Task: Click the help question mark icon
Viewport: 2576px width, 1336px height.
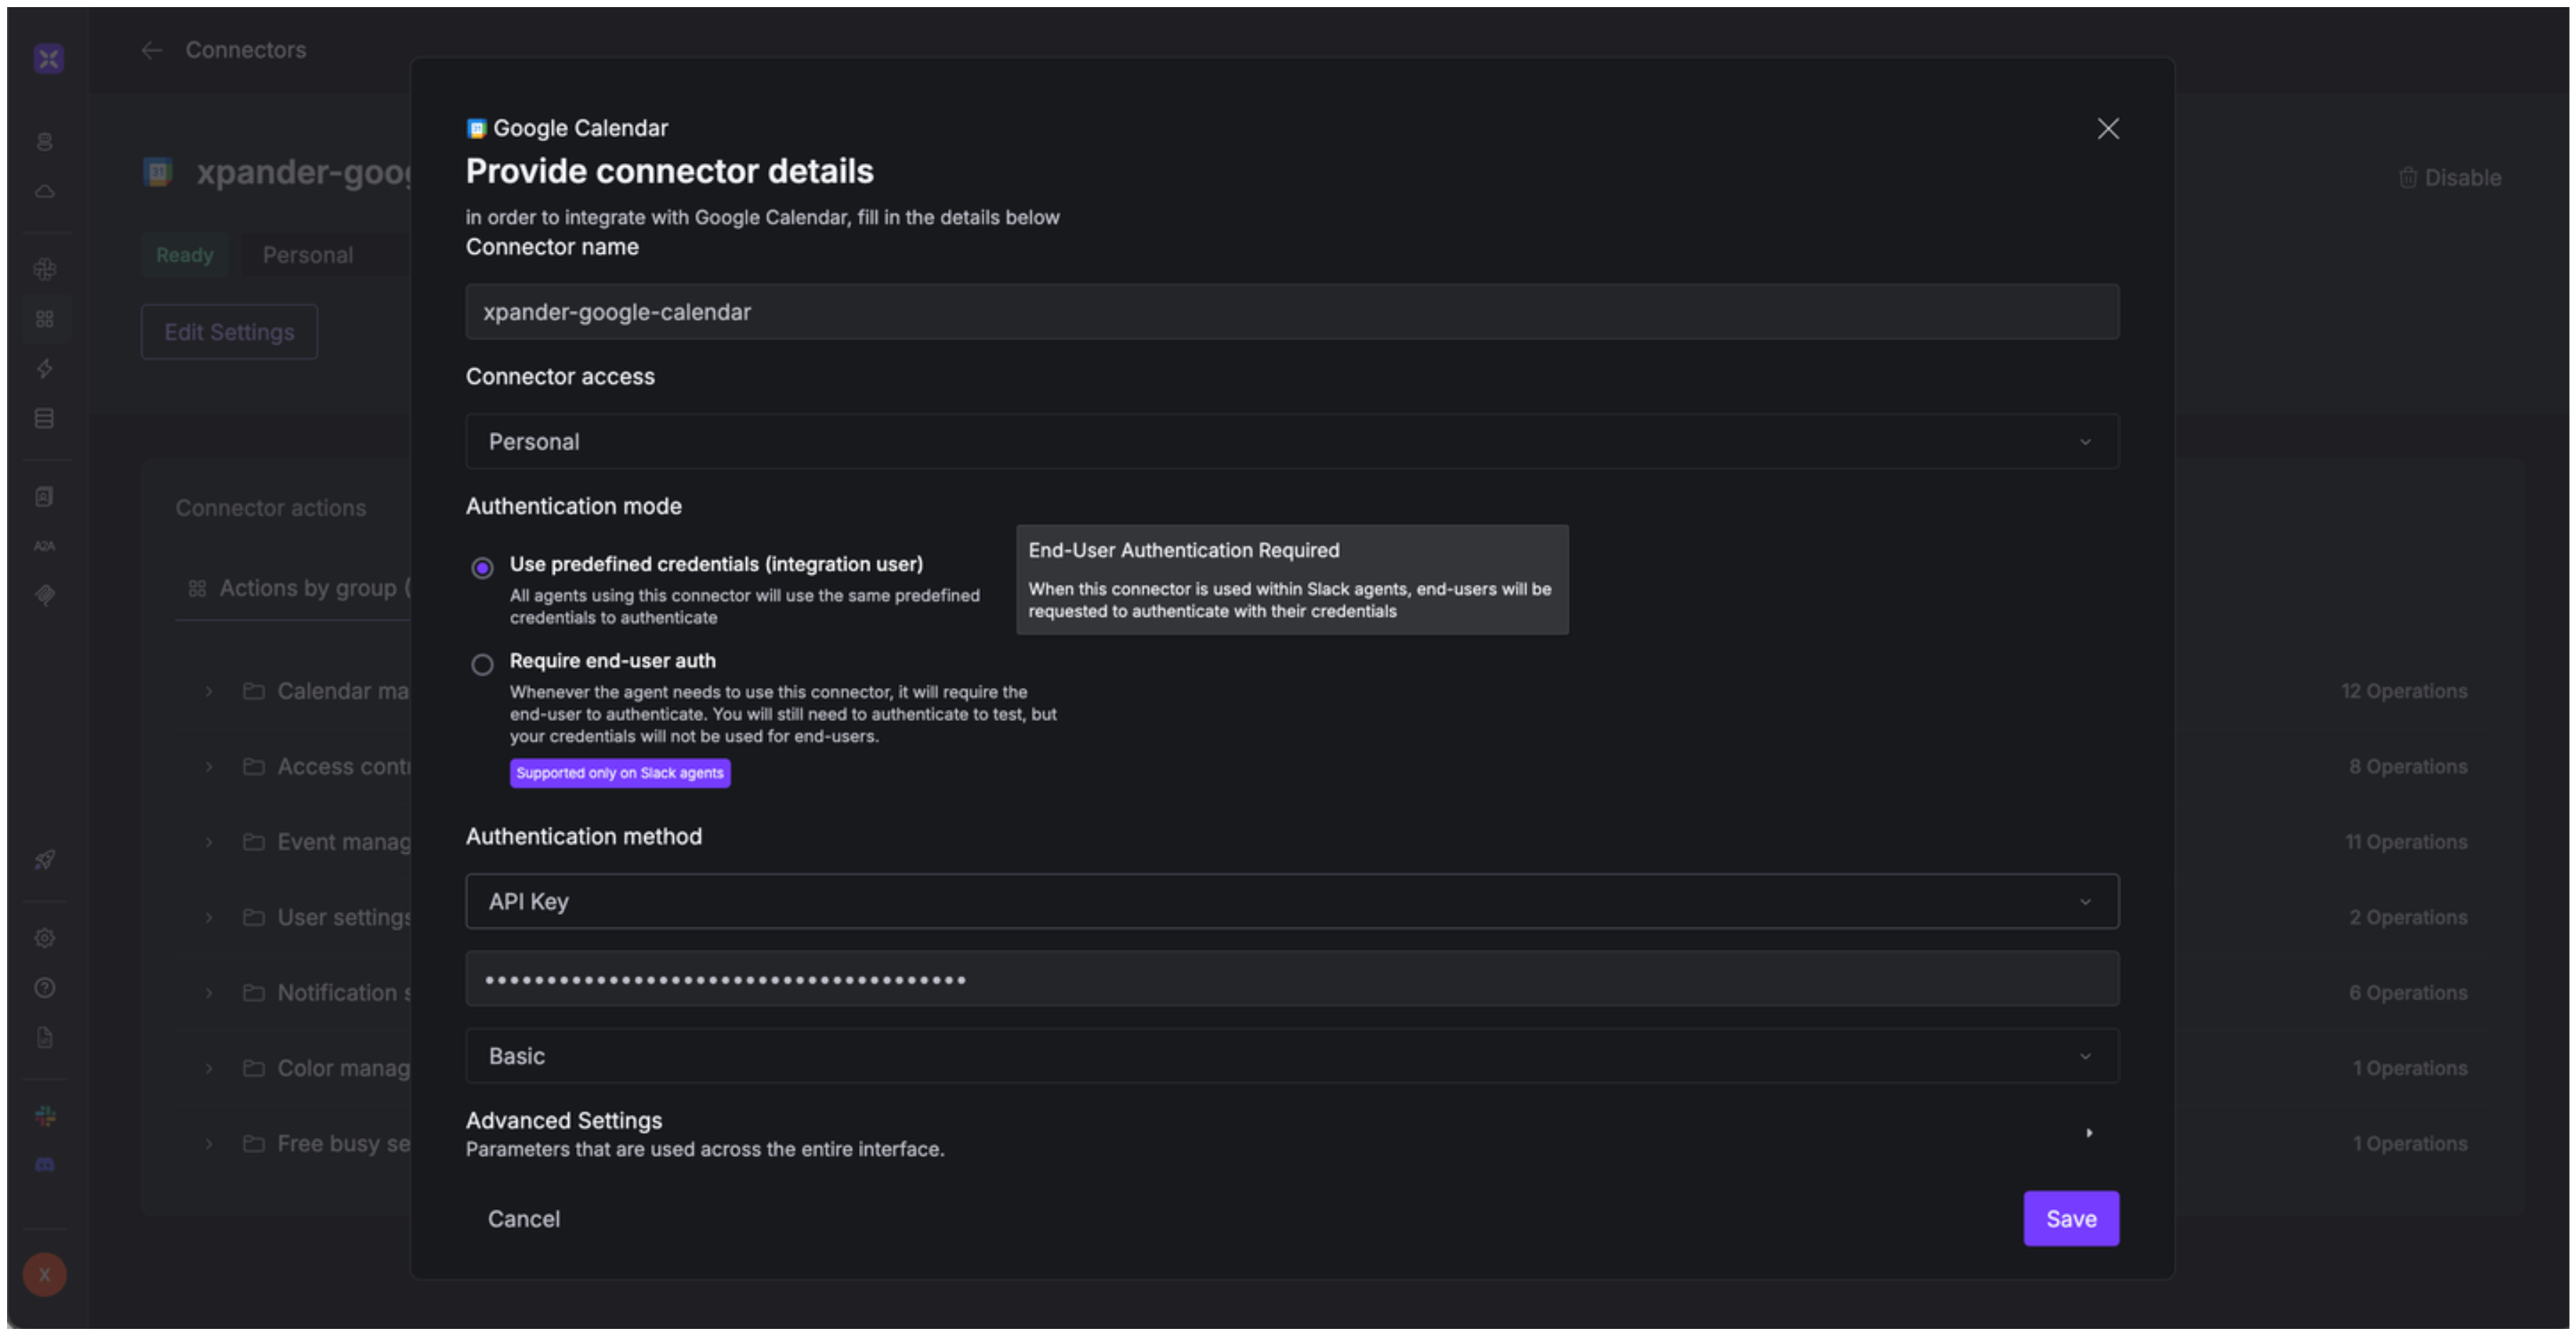Action: pos(44,988)
